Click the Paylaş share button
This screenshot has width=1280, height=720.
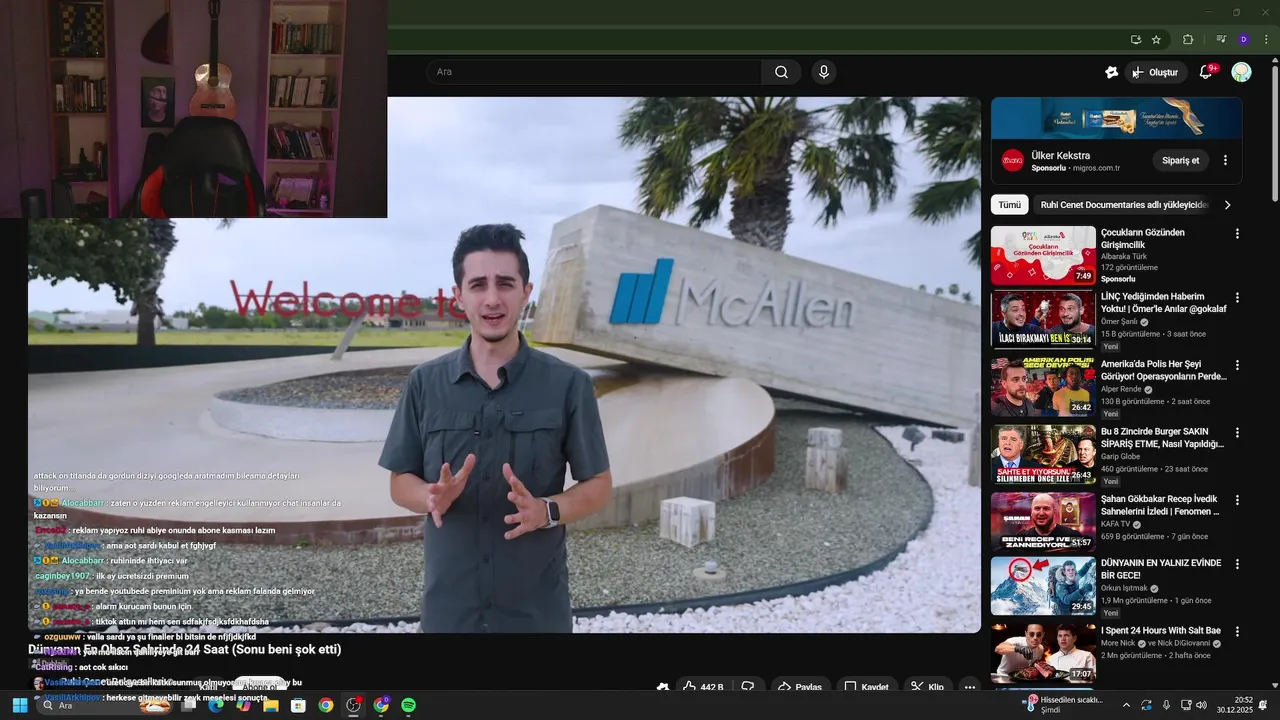pyautogui.click(x=800, y=687)
